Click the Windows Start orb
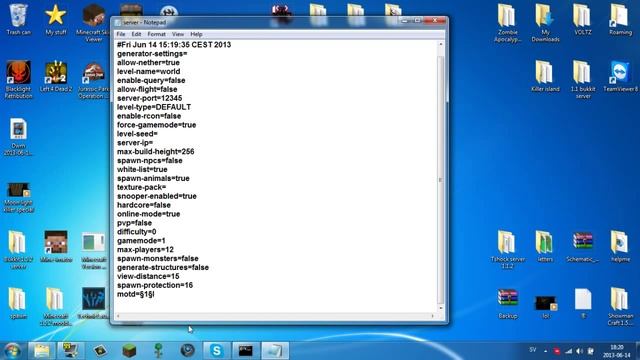The image size is (640, 360). 12,351
